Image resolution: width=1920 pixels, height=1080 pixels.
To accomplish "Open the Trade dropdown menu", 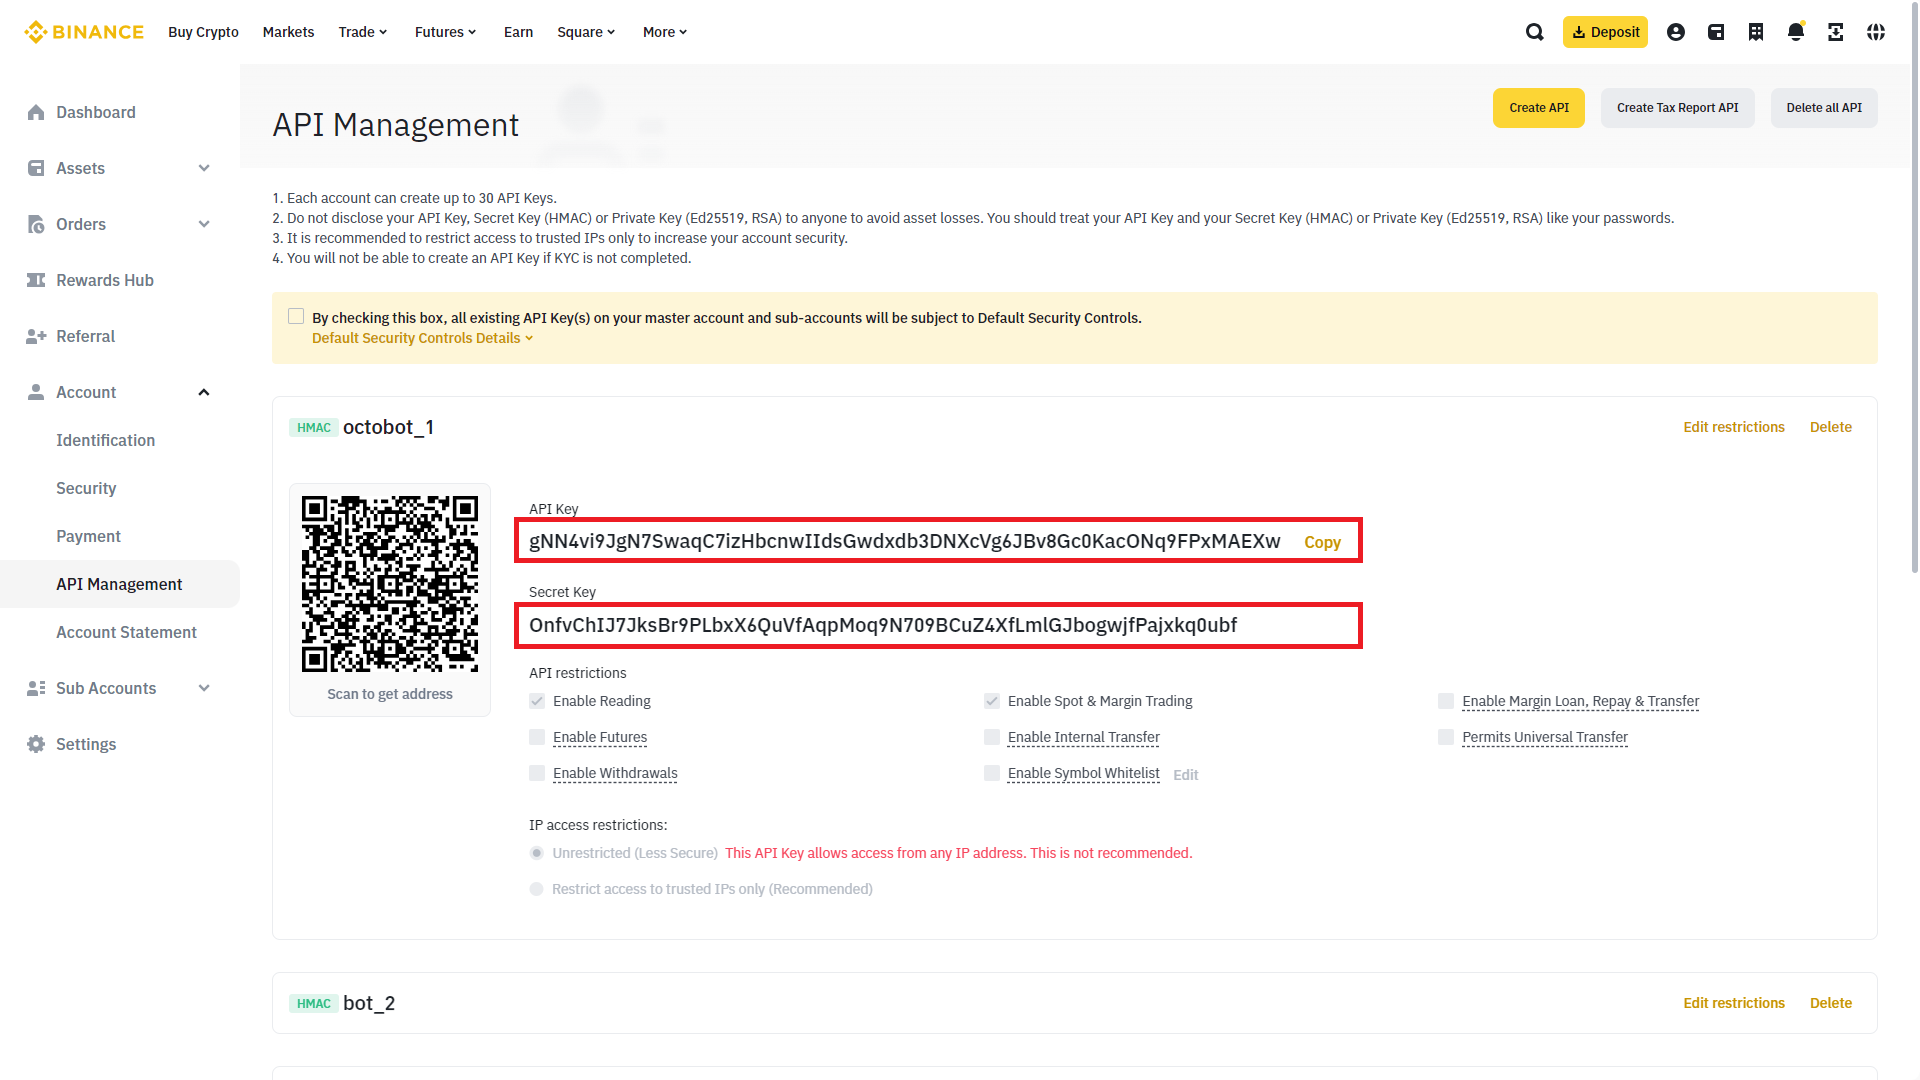I will pyautogui.click(x=363, y=32).
